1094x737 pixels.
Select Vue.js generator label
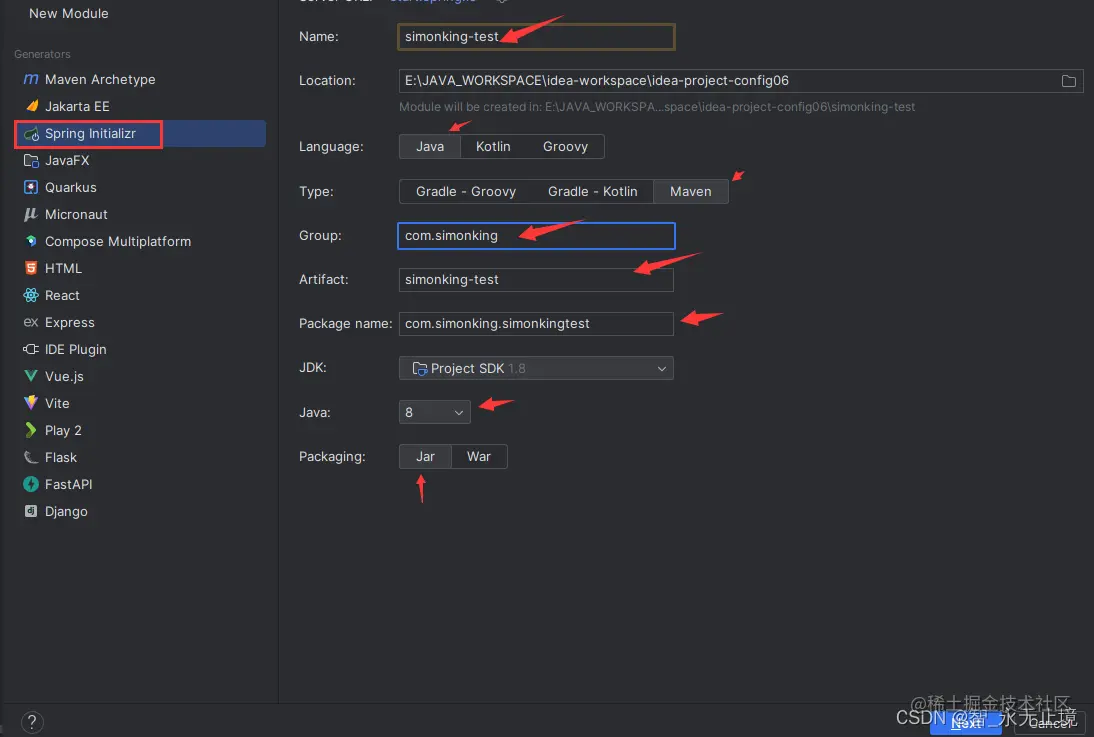pyautogui.click(x=64, y=376)
